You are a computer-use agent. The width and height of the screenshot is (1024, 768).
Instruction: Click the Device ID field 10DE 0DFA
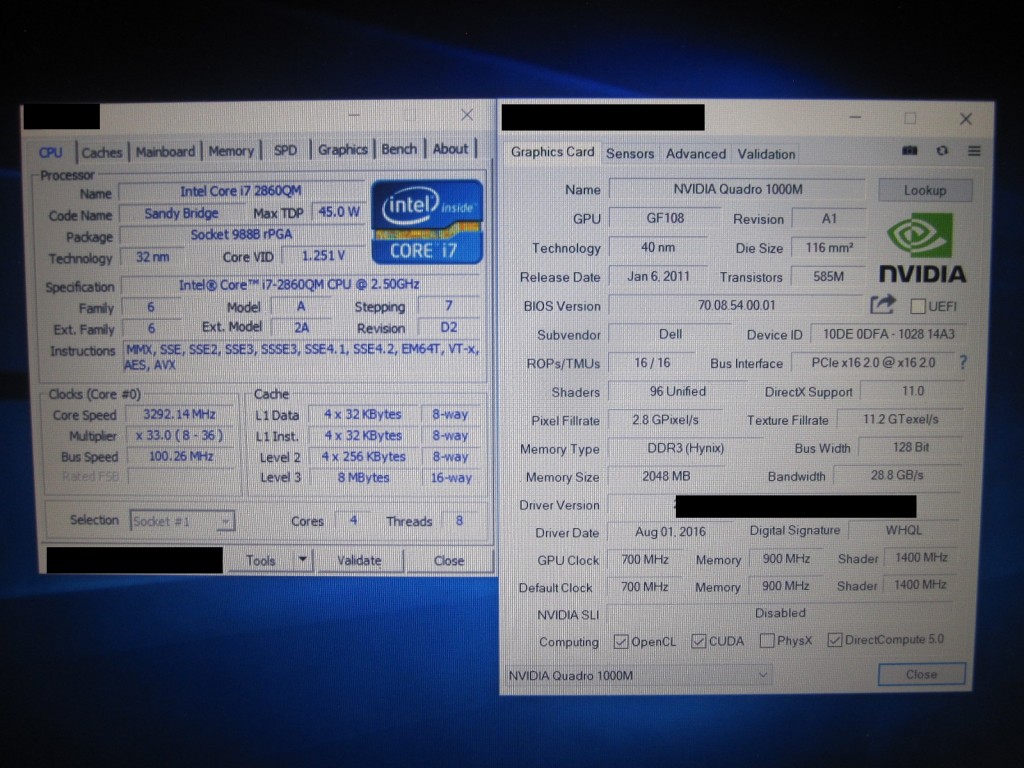888,334
